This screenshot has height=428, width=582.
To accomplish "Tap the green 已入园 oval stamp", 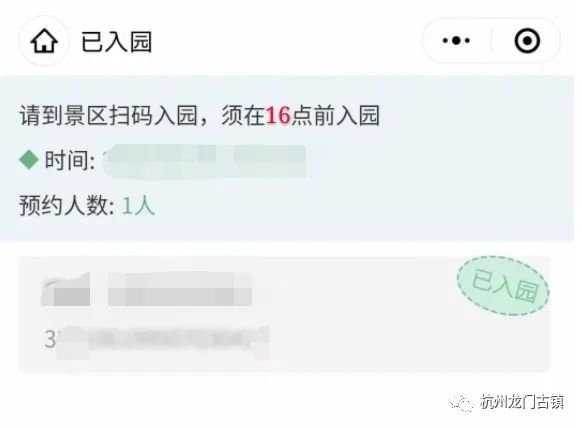I will pyautogui.click(x=503, y=285).
